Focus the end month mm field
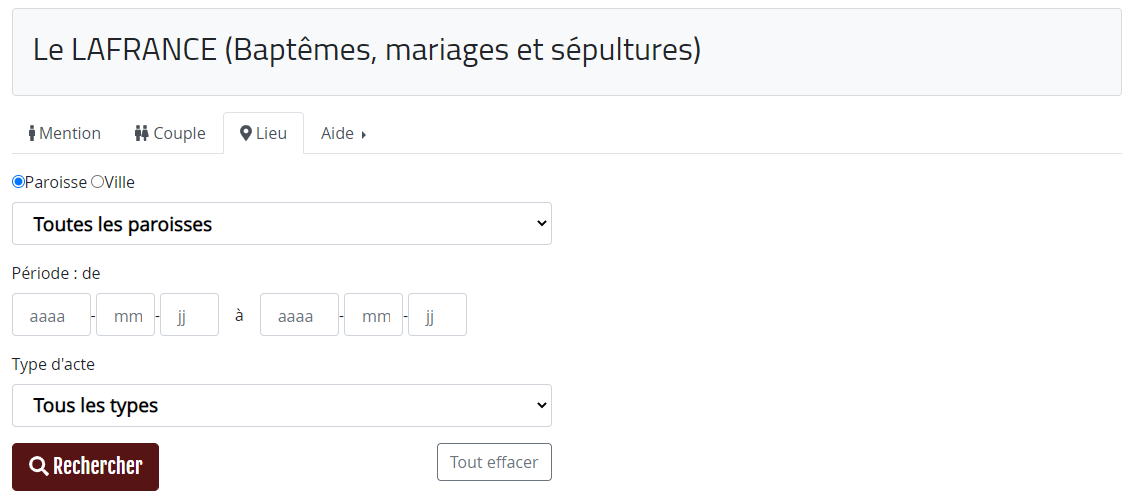 pyautogui.click(x=373, y=314)
